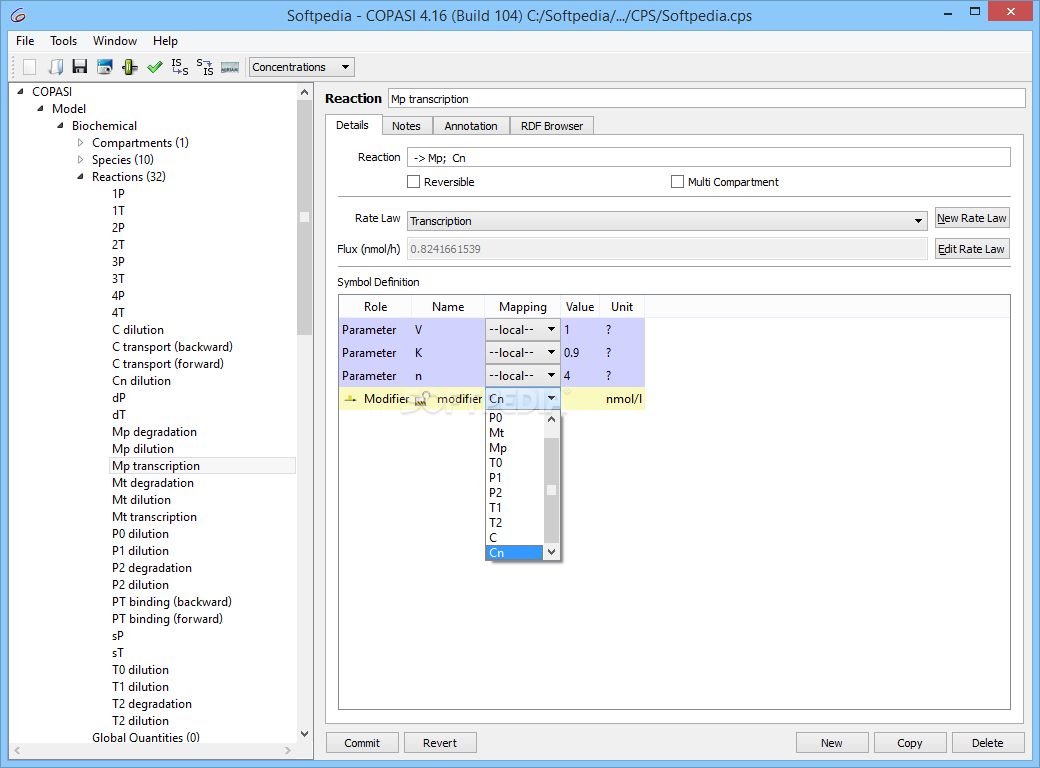
Task: Click the New Rate Law button
Action: pos(972,218)
